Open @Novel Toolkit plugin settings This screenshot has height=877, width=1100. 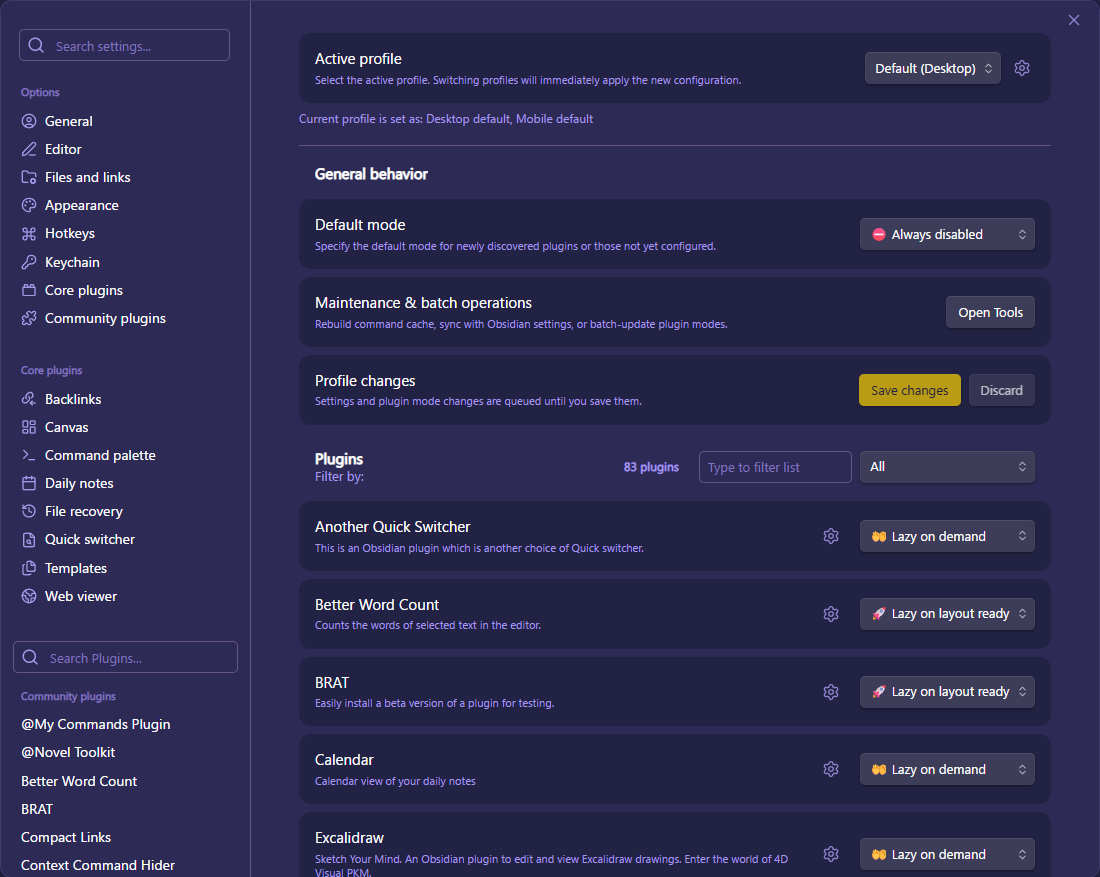click(x=68, y=752)
